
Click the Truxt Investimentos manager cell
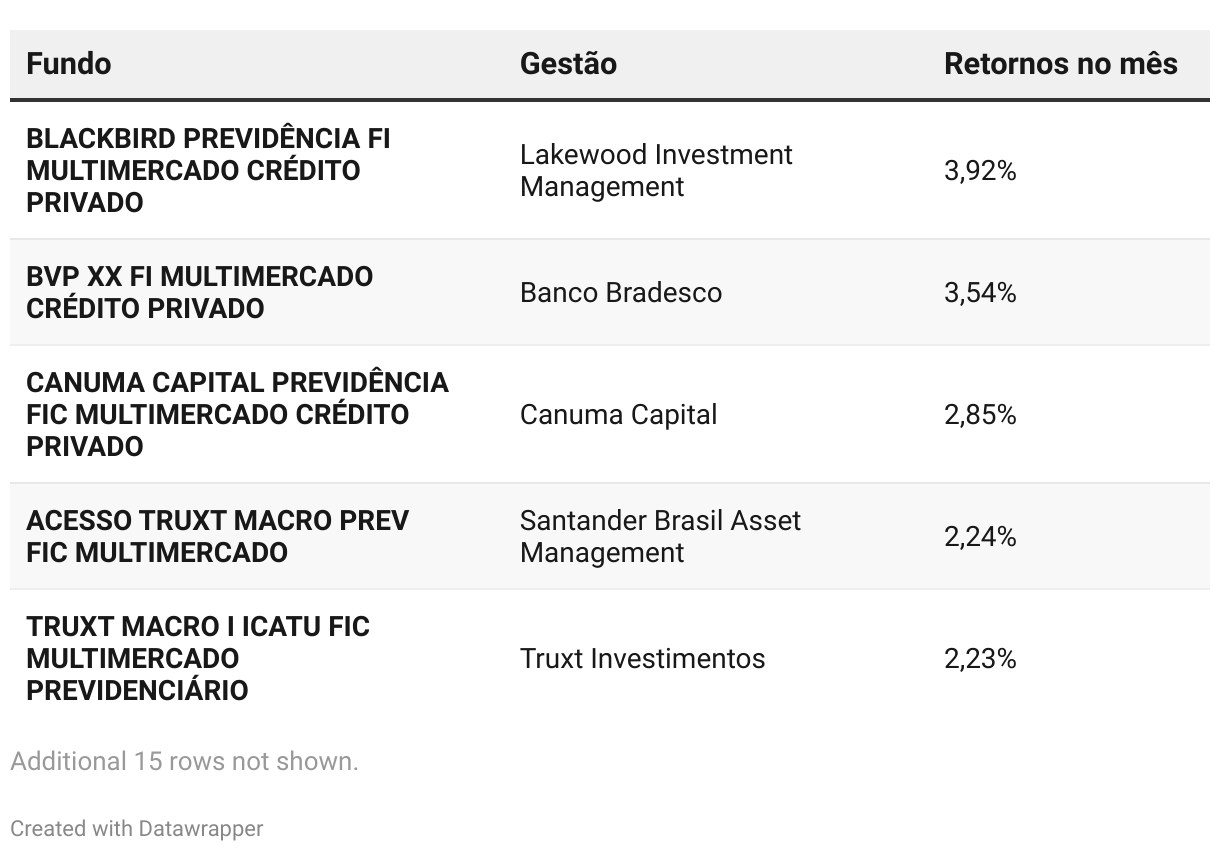642,658
